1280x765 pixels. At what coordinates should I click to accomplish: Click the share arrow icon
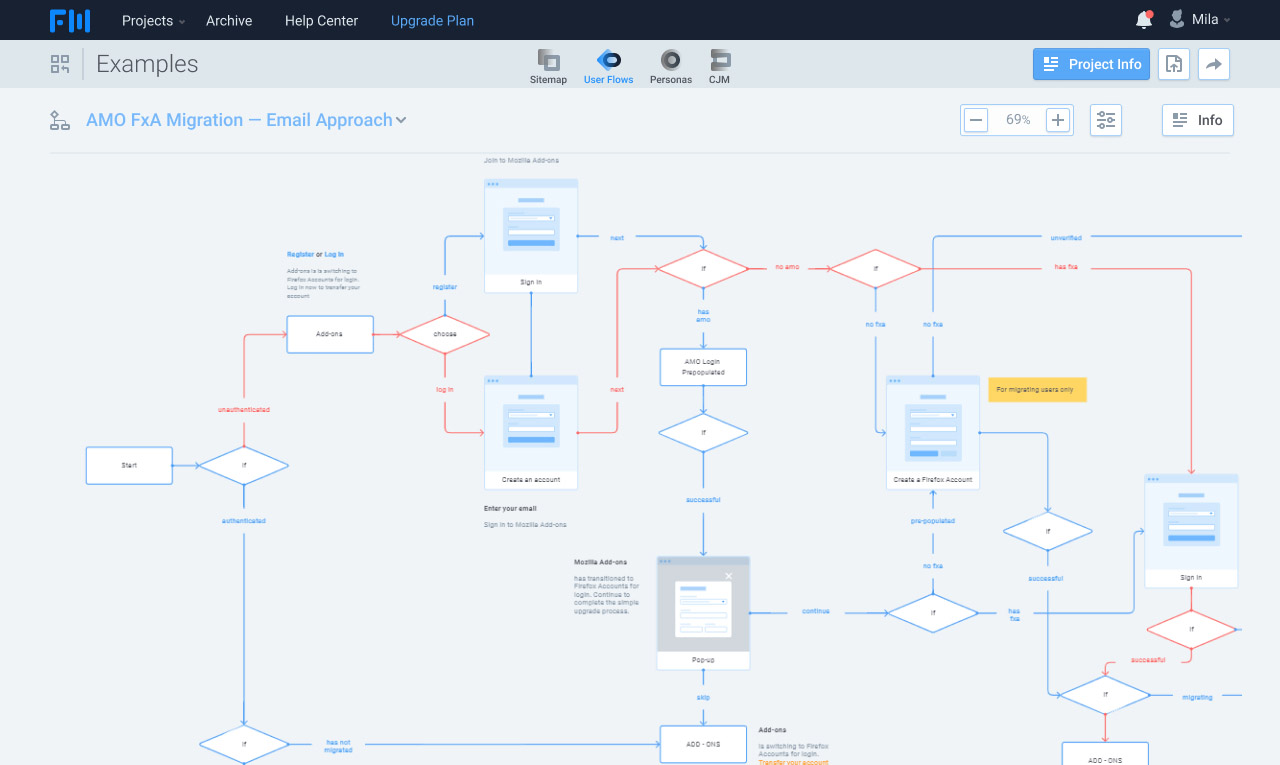[x=1214, y=64]
